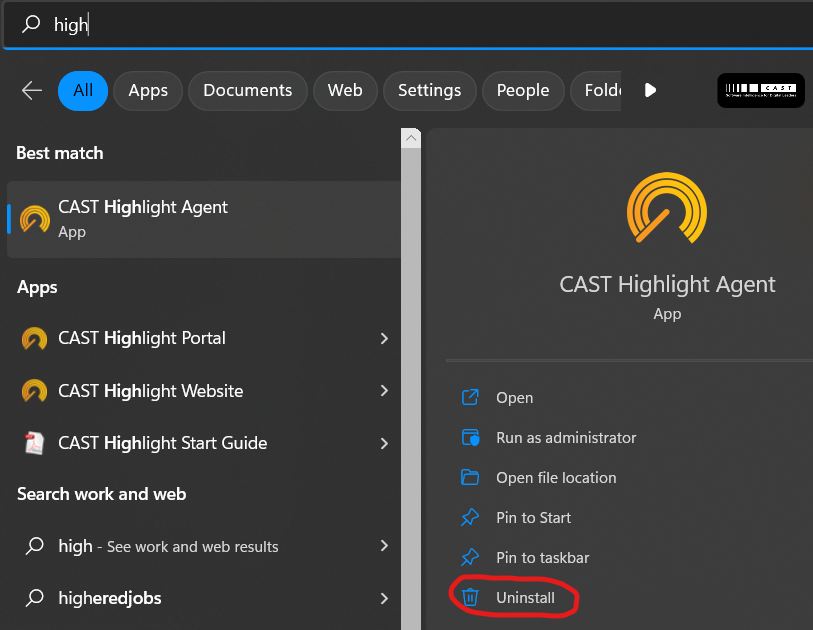Click the 'CAST Highlight Agent' title in details pane
Screen dimensions: 813x630
667,285
